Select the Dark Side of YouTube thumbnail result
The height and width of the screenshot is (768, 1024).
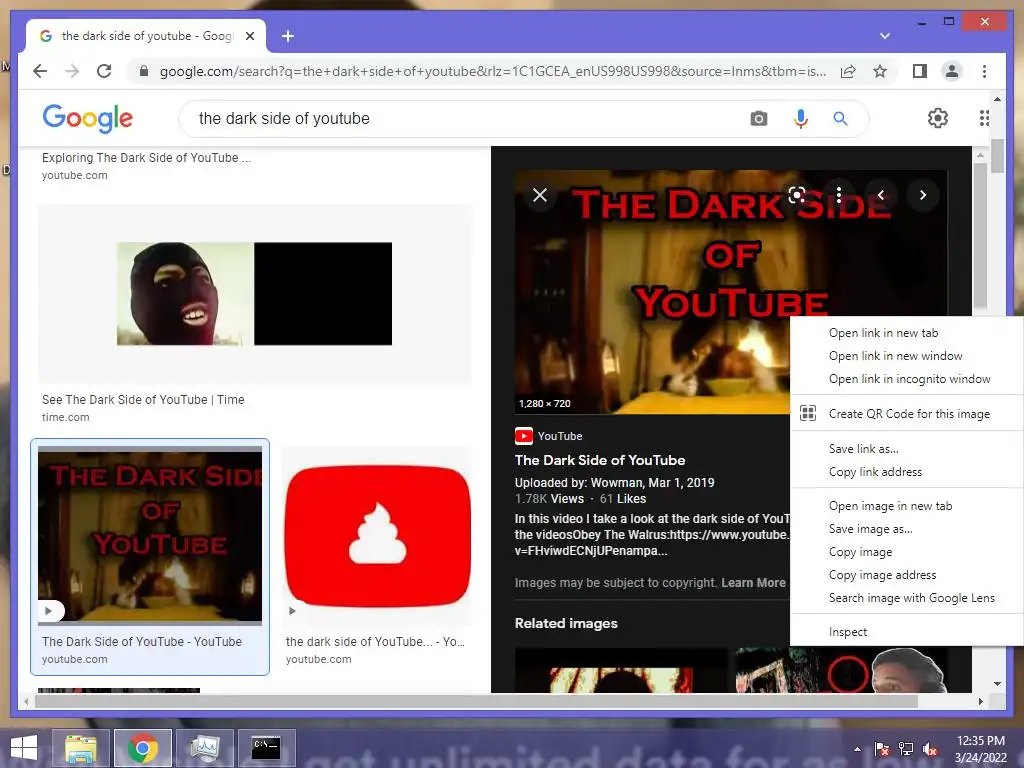click(x=150, y=535)
